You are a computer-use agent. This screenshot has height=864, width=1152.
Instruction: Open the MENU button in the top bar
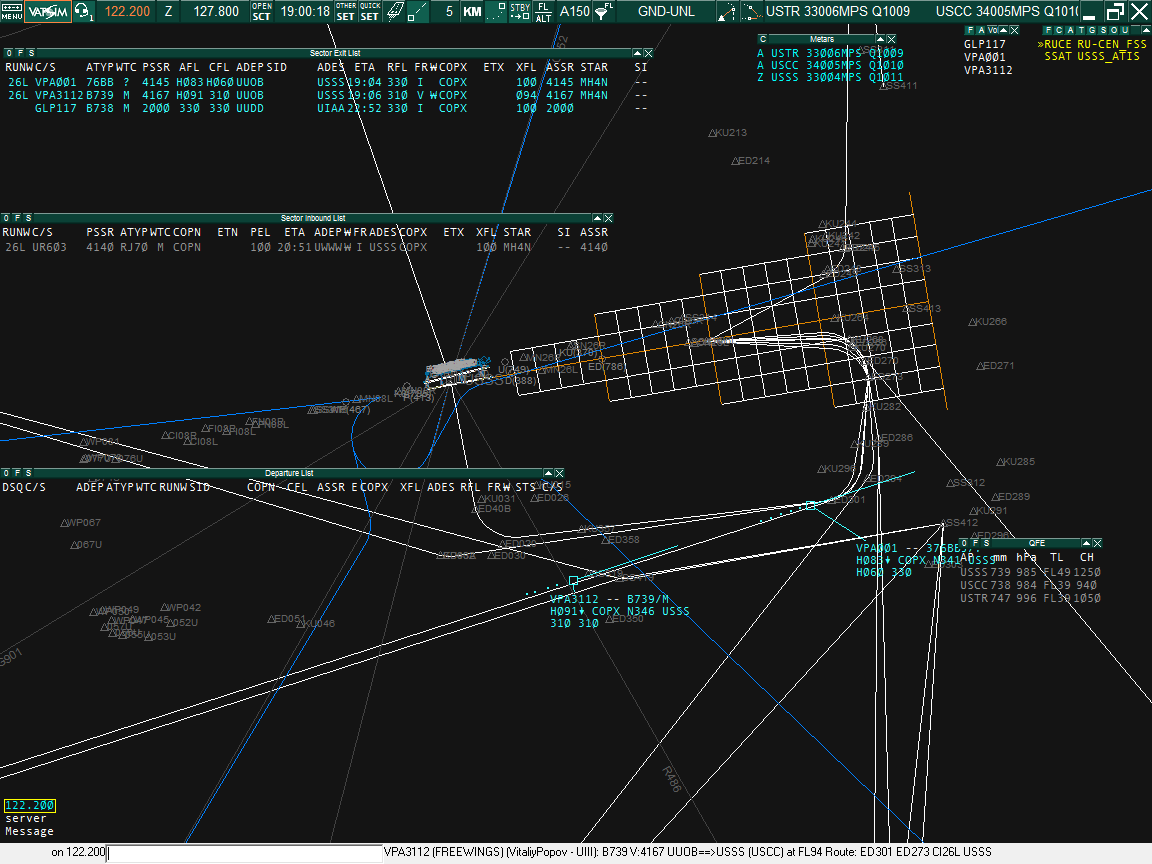[12, 11]
